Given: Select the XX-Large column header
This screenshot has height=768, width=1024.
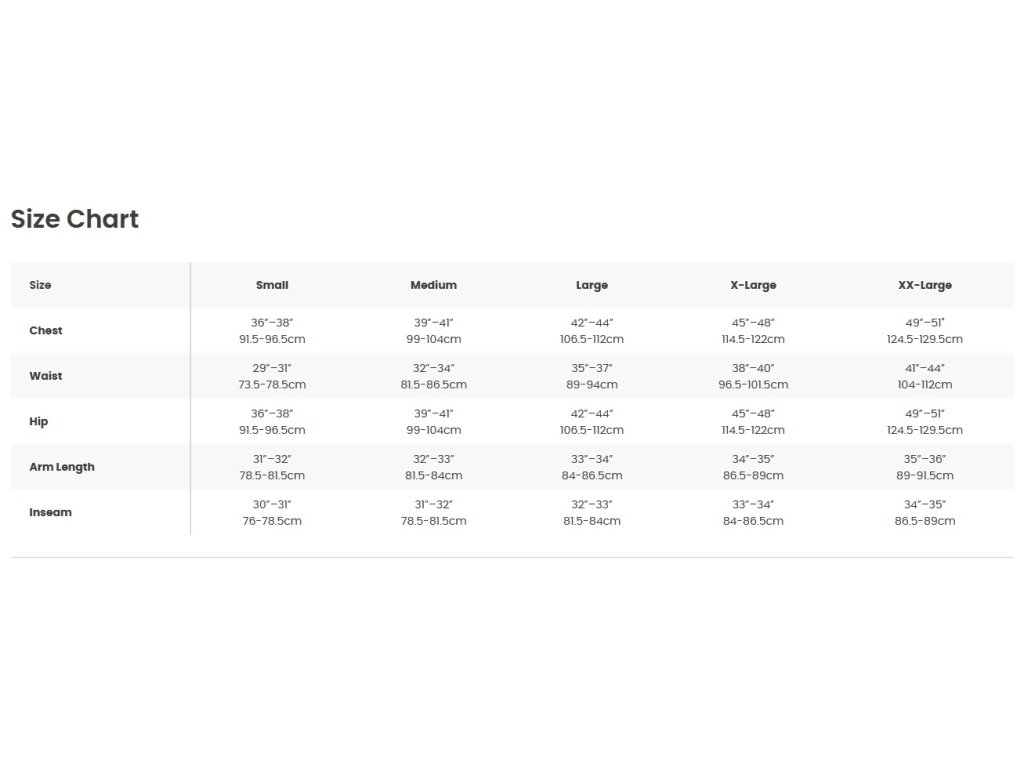Looking at the screenshot, I should (925, 285).
